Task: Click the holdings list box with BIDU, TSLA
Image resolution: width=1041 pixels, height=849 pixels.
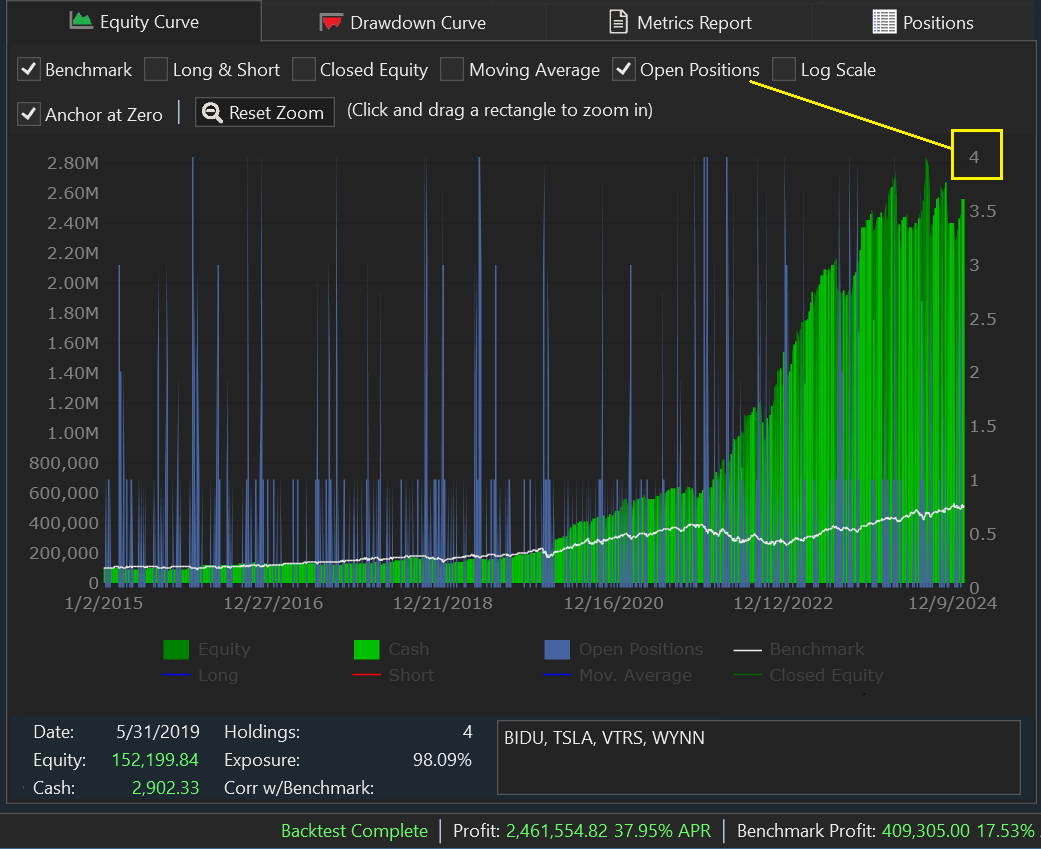Action: 758,758
